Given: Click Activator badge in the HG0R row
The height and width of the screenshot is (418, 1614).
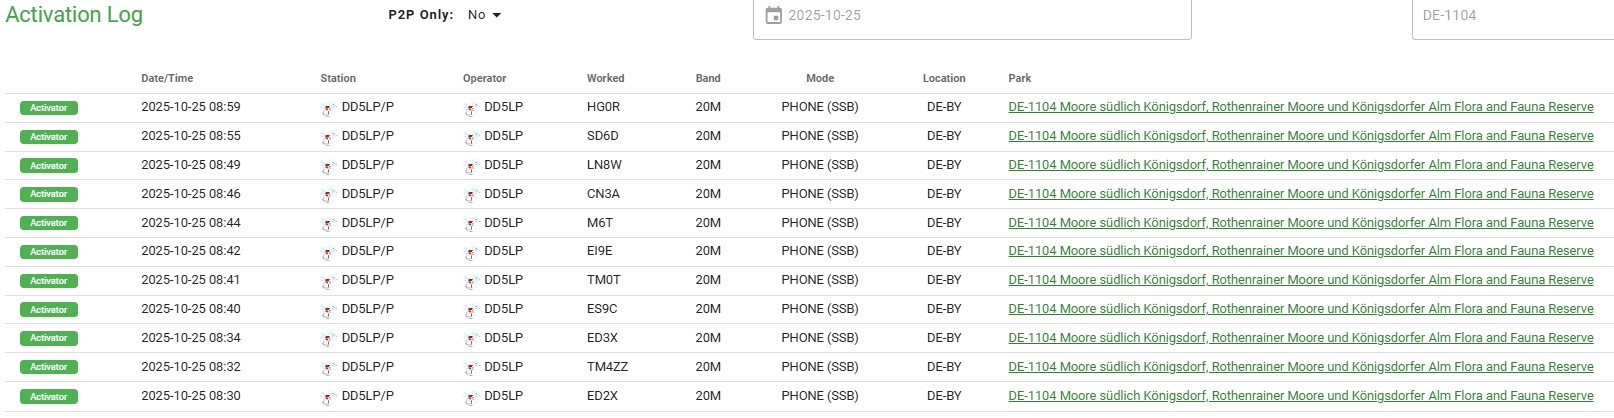Looking at the screenshot, I should 49,108.
